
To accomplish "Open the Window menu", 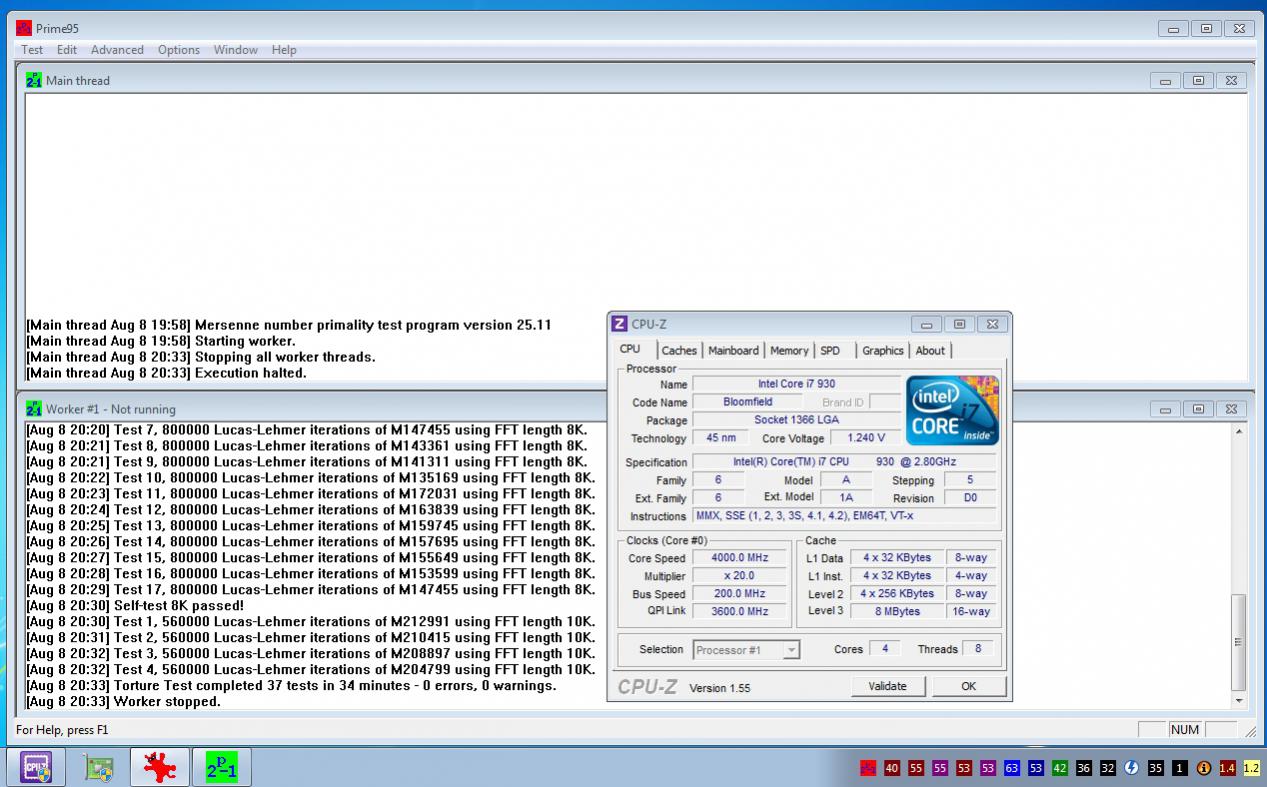I will click(x=236, y=50).
